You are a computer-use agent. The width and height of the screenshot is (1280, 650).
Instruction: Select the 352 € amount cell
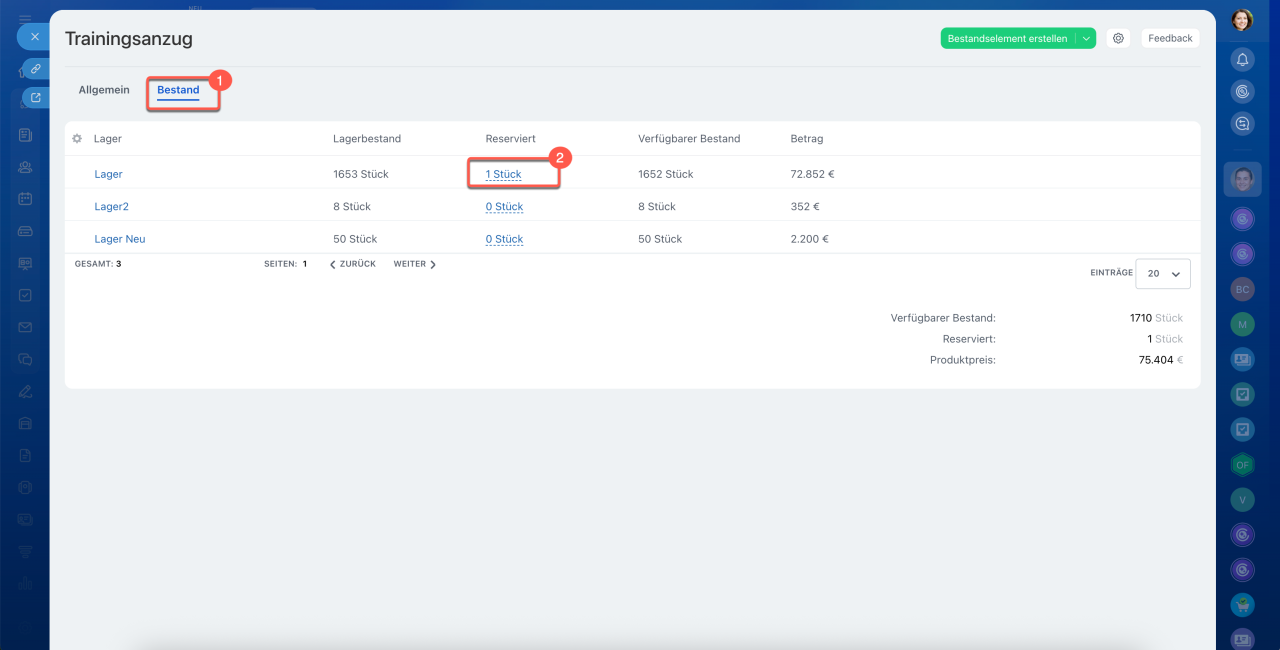point(805,207)
